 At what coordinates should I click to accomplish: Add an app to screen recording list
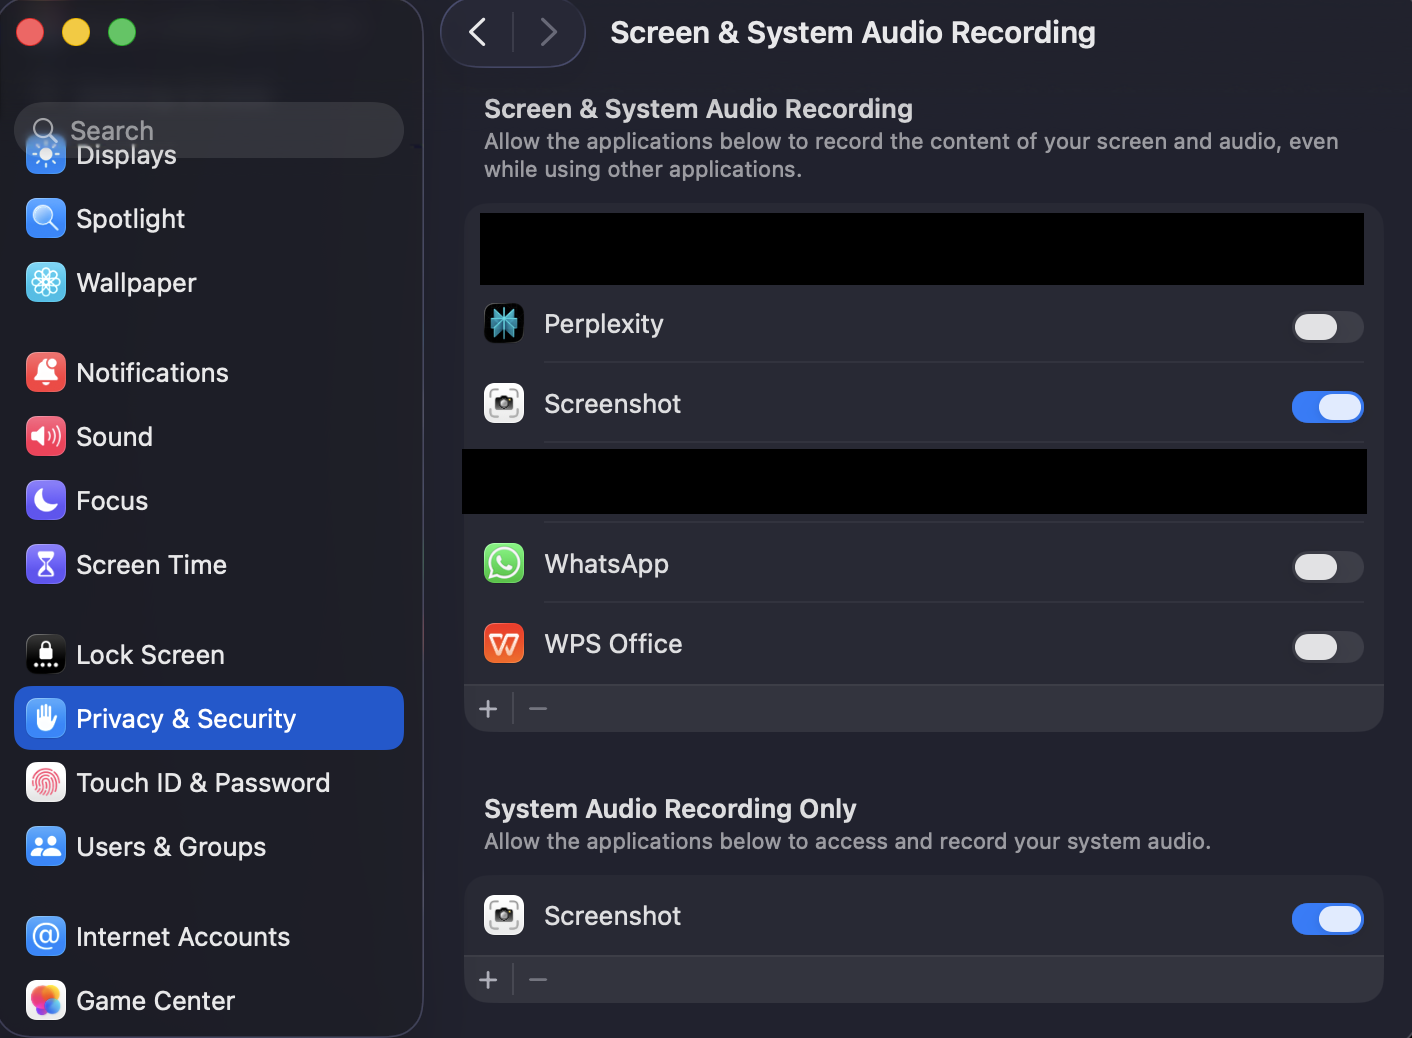pyautogui.click(x=488, y=709)
